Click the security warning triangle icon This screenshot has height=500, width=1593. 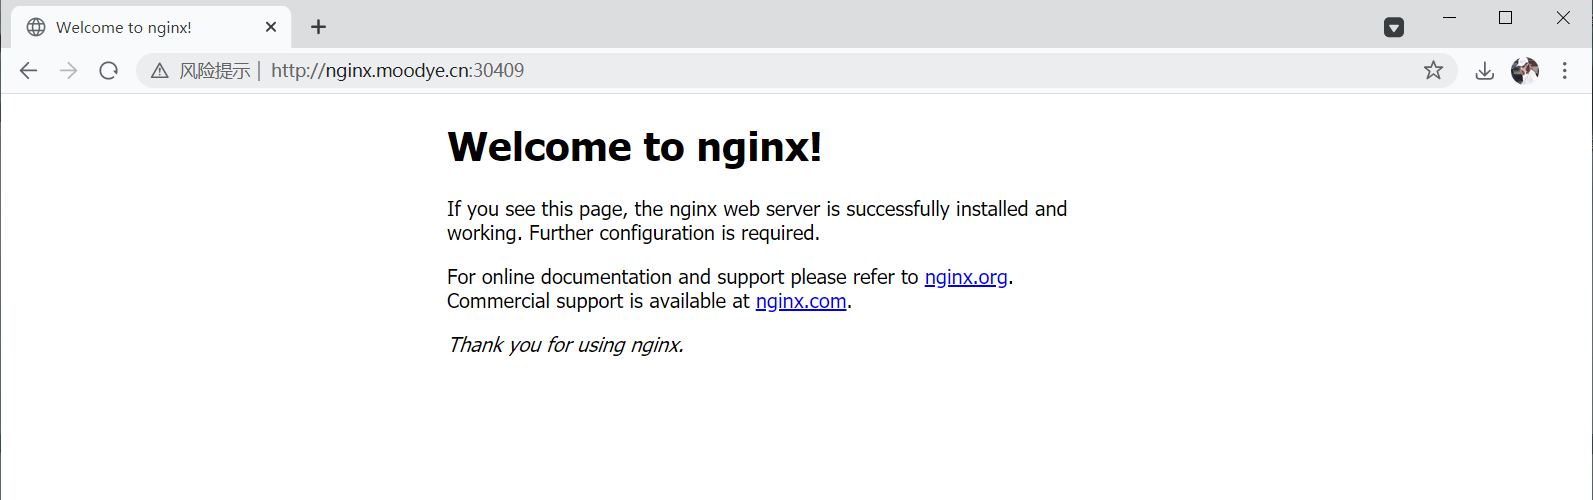point(159,71)
